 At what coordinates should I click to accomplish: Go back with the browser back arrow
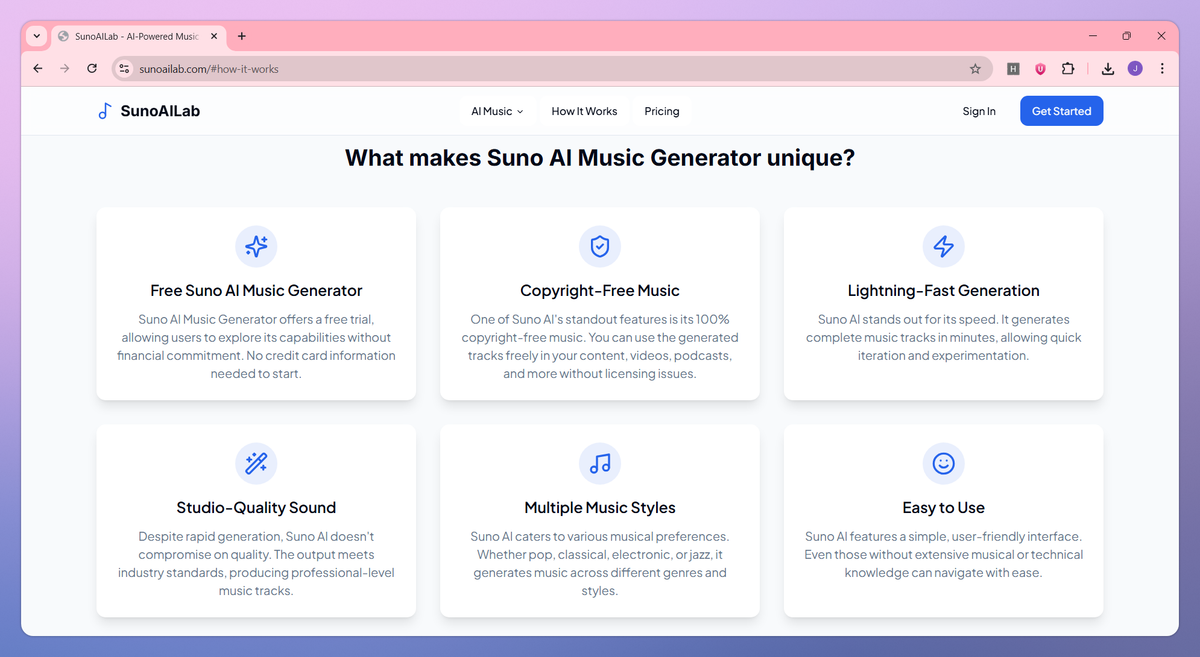pyautogui.click(x=38, y=69)
